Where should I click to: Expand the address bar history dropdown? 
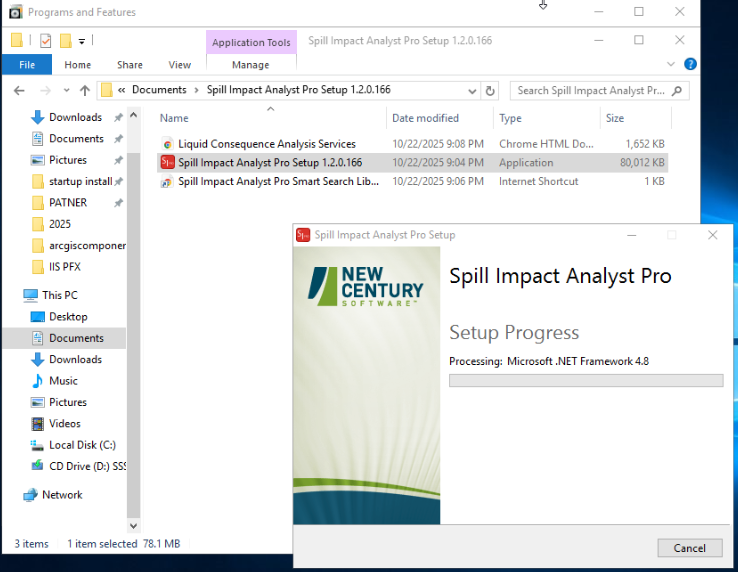472,91
